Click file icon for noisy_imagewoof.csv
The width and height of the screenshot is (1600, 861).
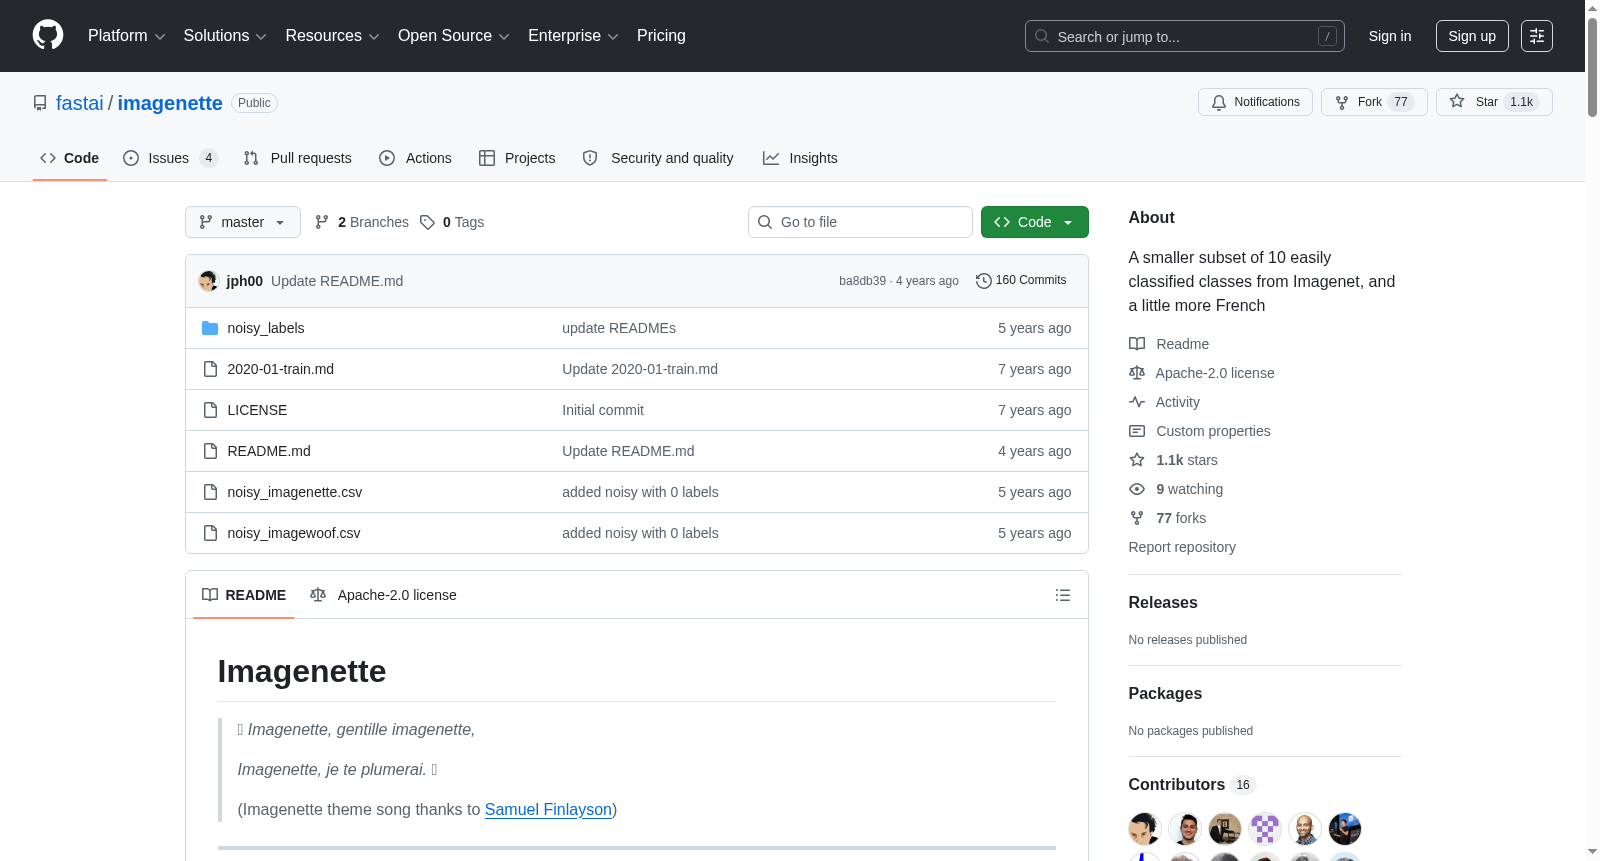[x=210, y=533]
